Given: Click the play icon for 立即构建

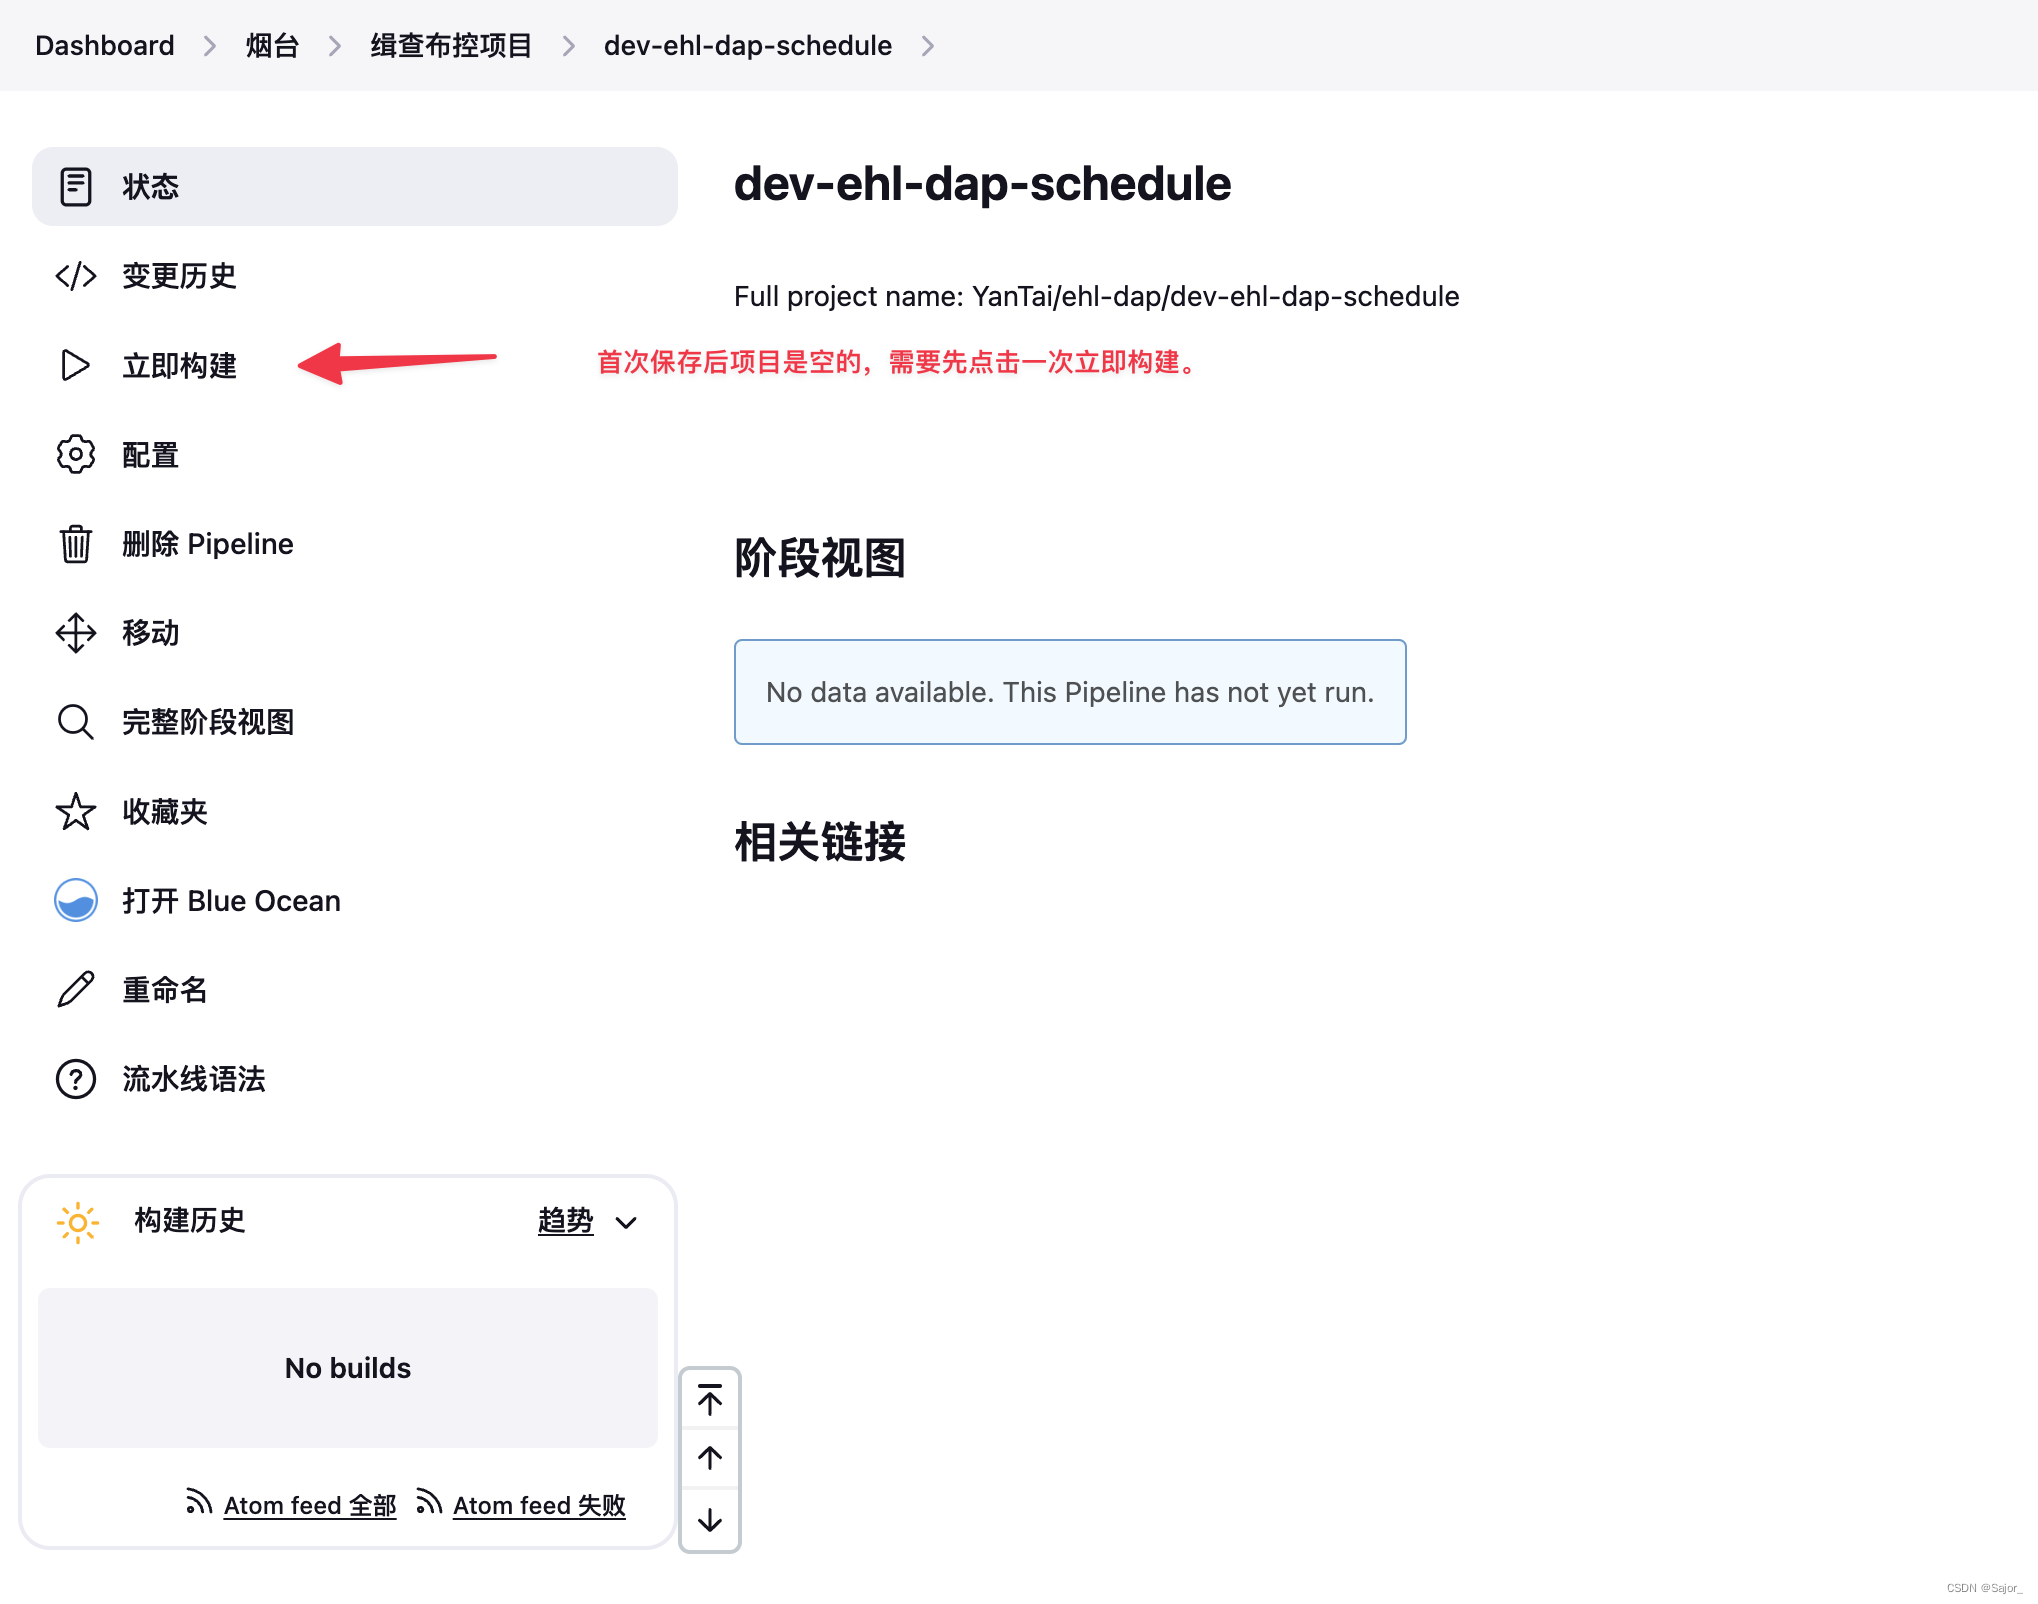Looking at the screenshot, I should (x=75, y=365).
